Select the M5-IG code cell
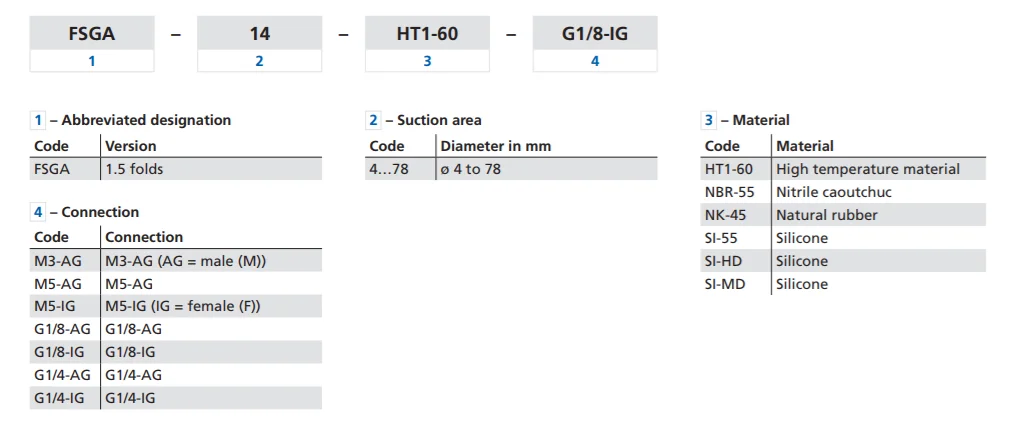Screen dimensions: 1013x425 [65, 306]
